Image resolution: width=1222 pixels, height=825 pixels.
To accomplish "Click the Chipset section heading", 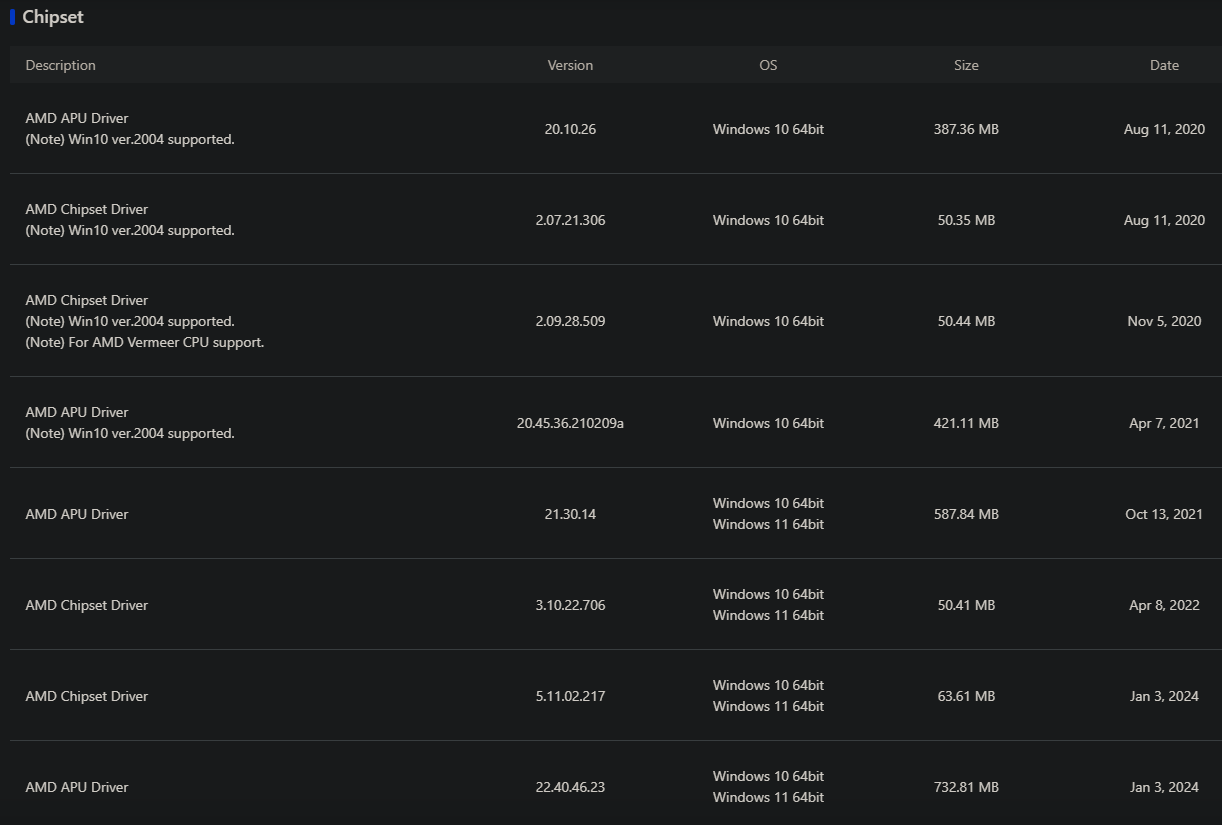I will coord(53,17).
